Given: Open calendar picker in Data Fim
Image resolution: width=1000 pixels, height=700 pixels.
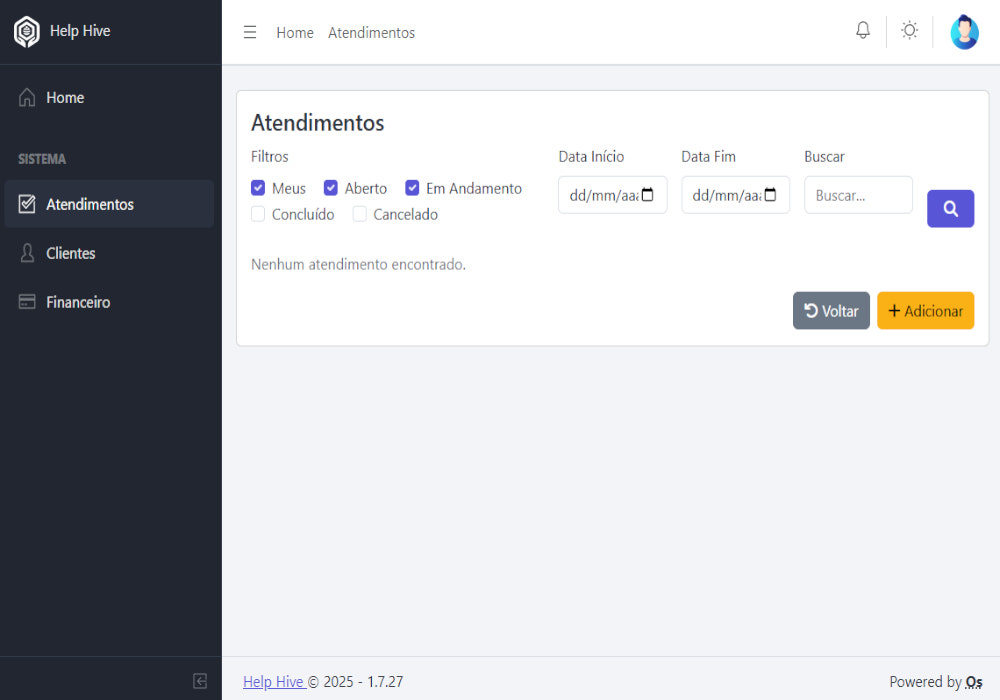Looking at the screenshot, I should 770,195.
